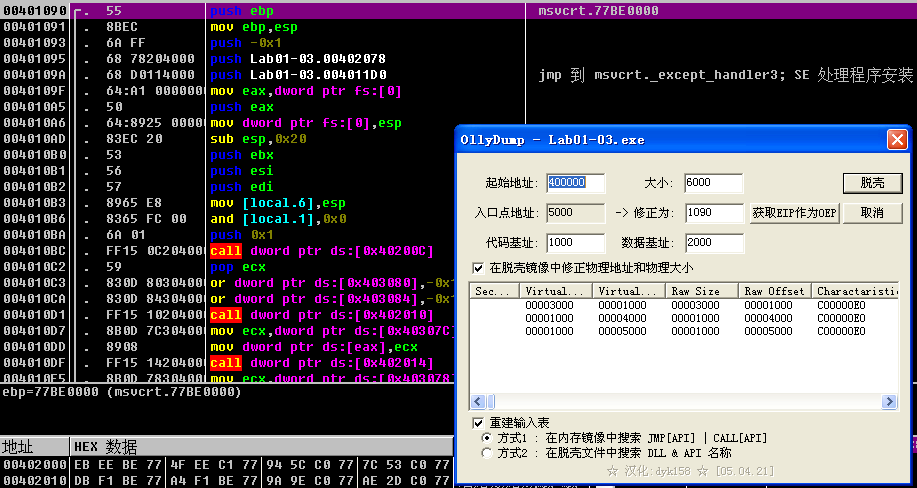
Task: Click the 起始地址 input field
Action: (575, 183)
